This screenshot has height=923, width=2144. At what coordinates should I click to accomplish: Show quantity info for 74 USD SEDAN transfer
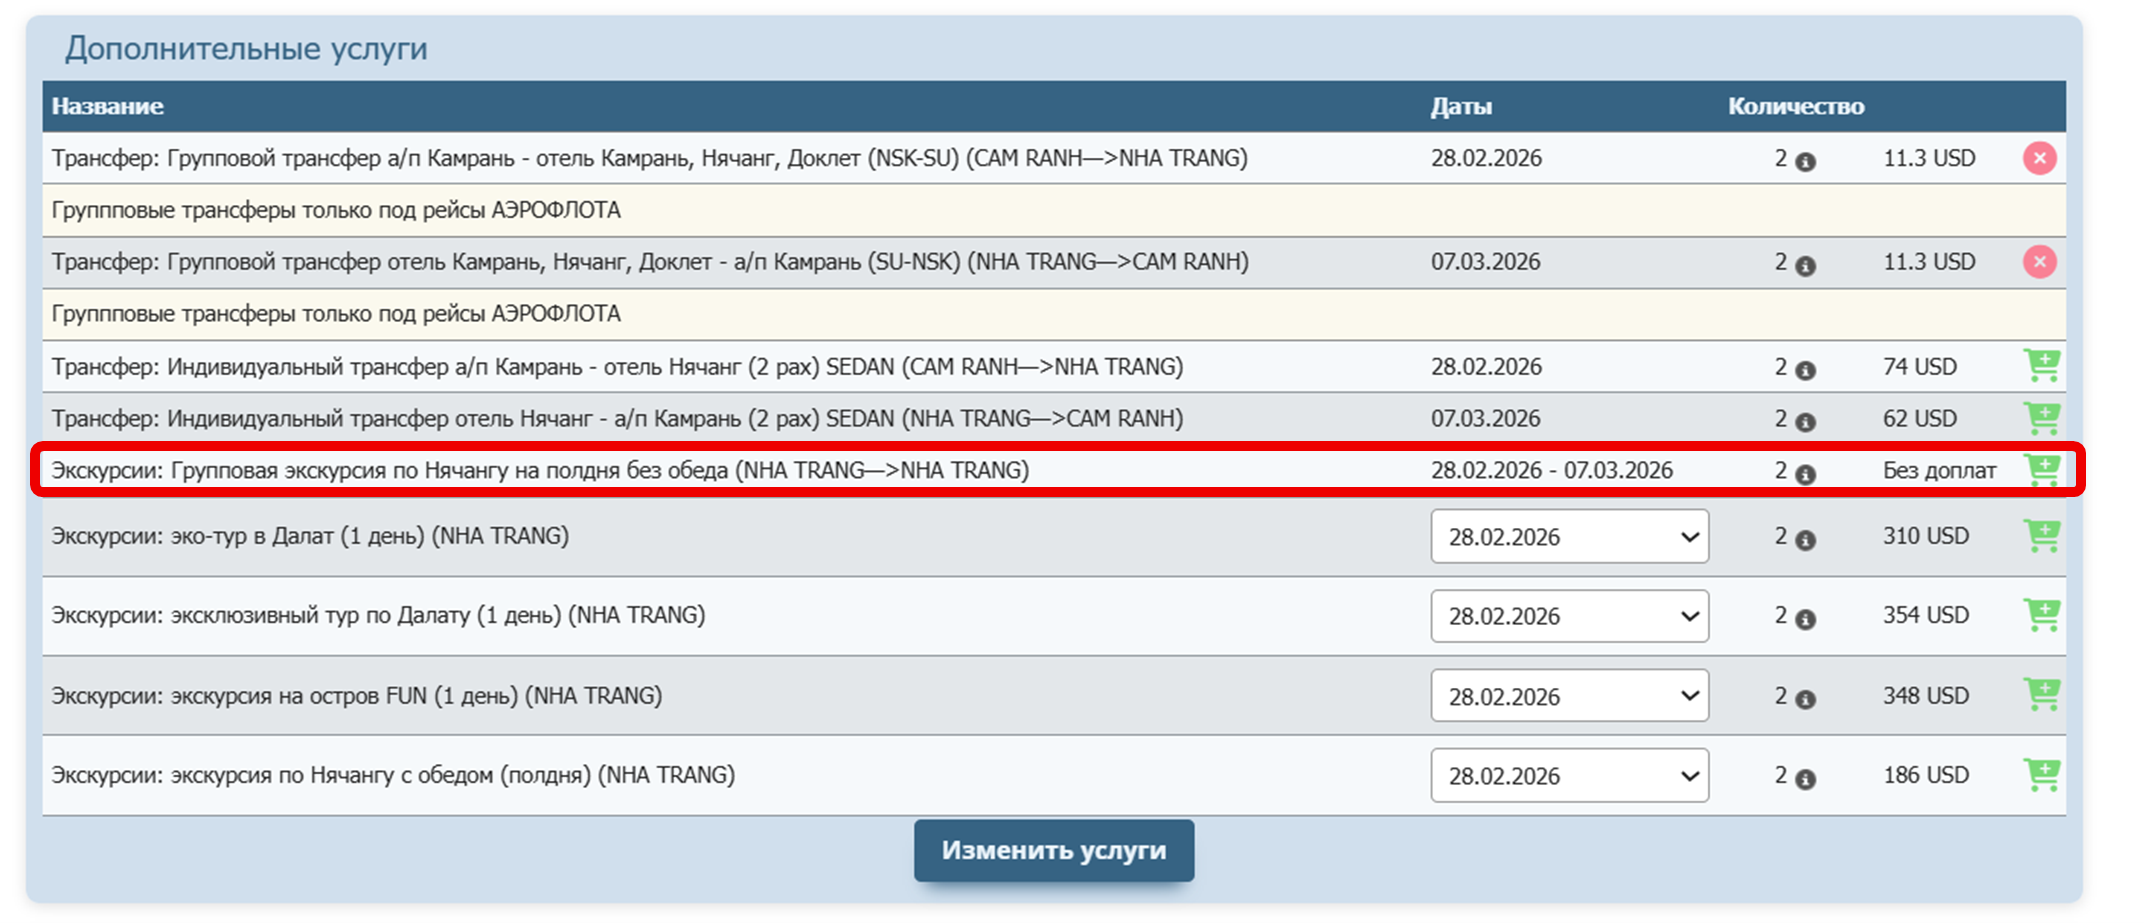pos(1805,371)
